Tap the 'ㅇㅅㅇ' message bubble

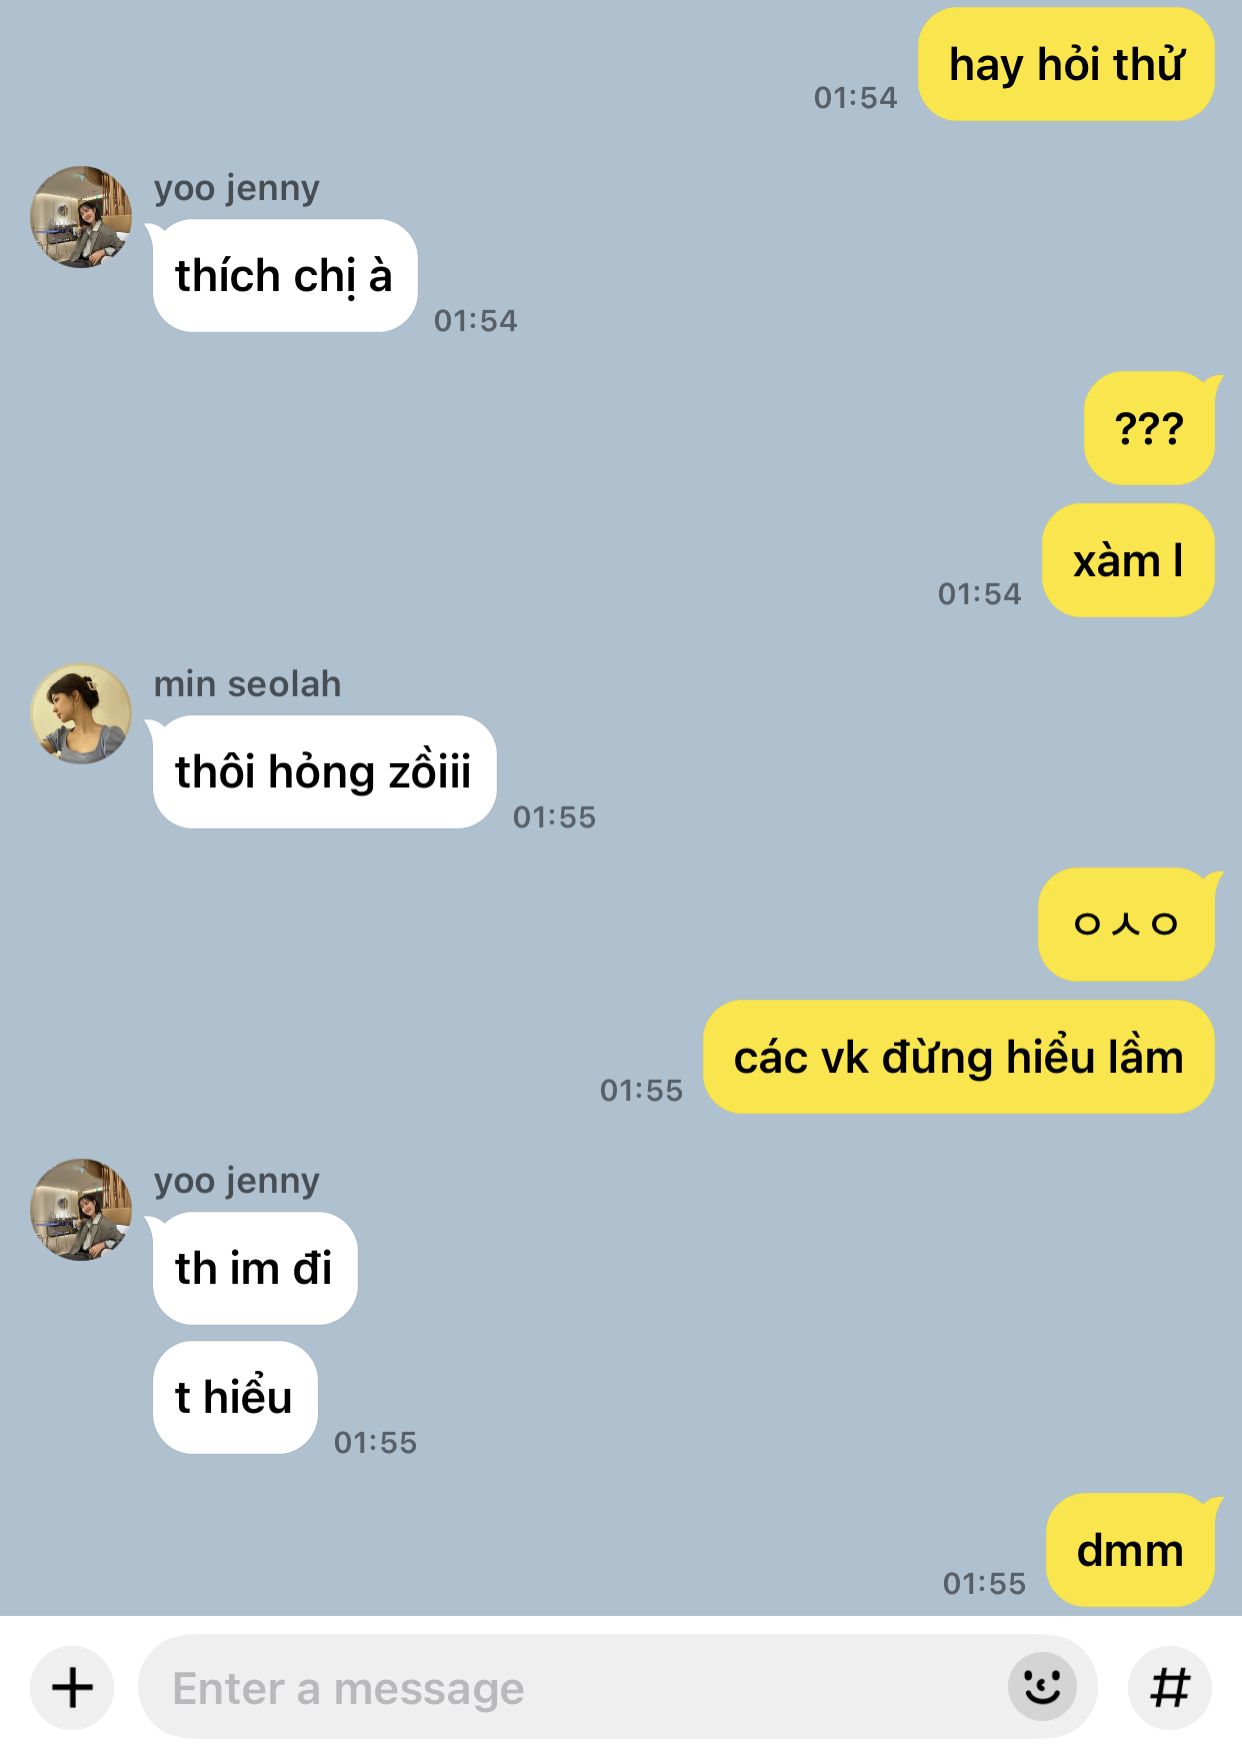(x=1126, y=924)
